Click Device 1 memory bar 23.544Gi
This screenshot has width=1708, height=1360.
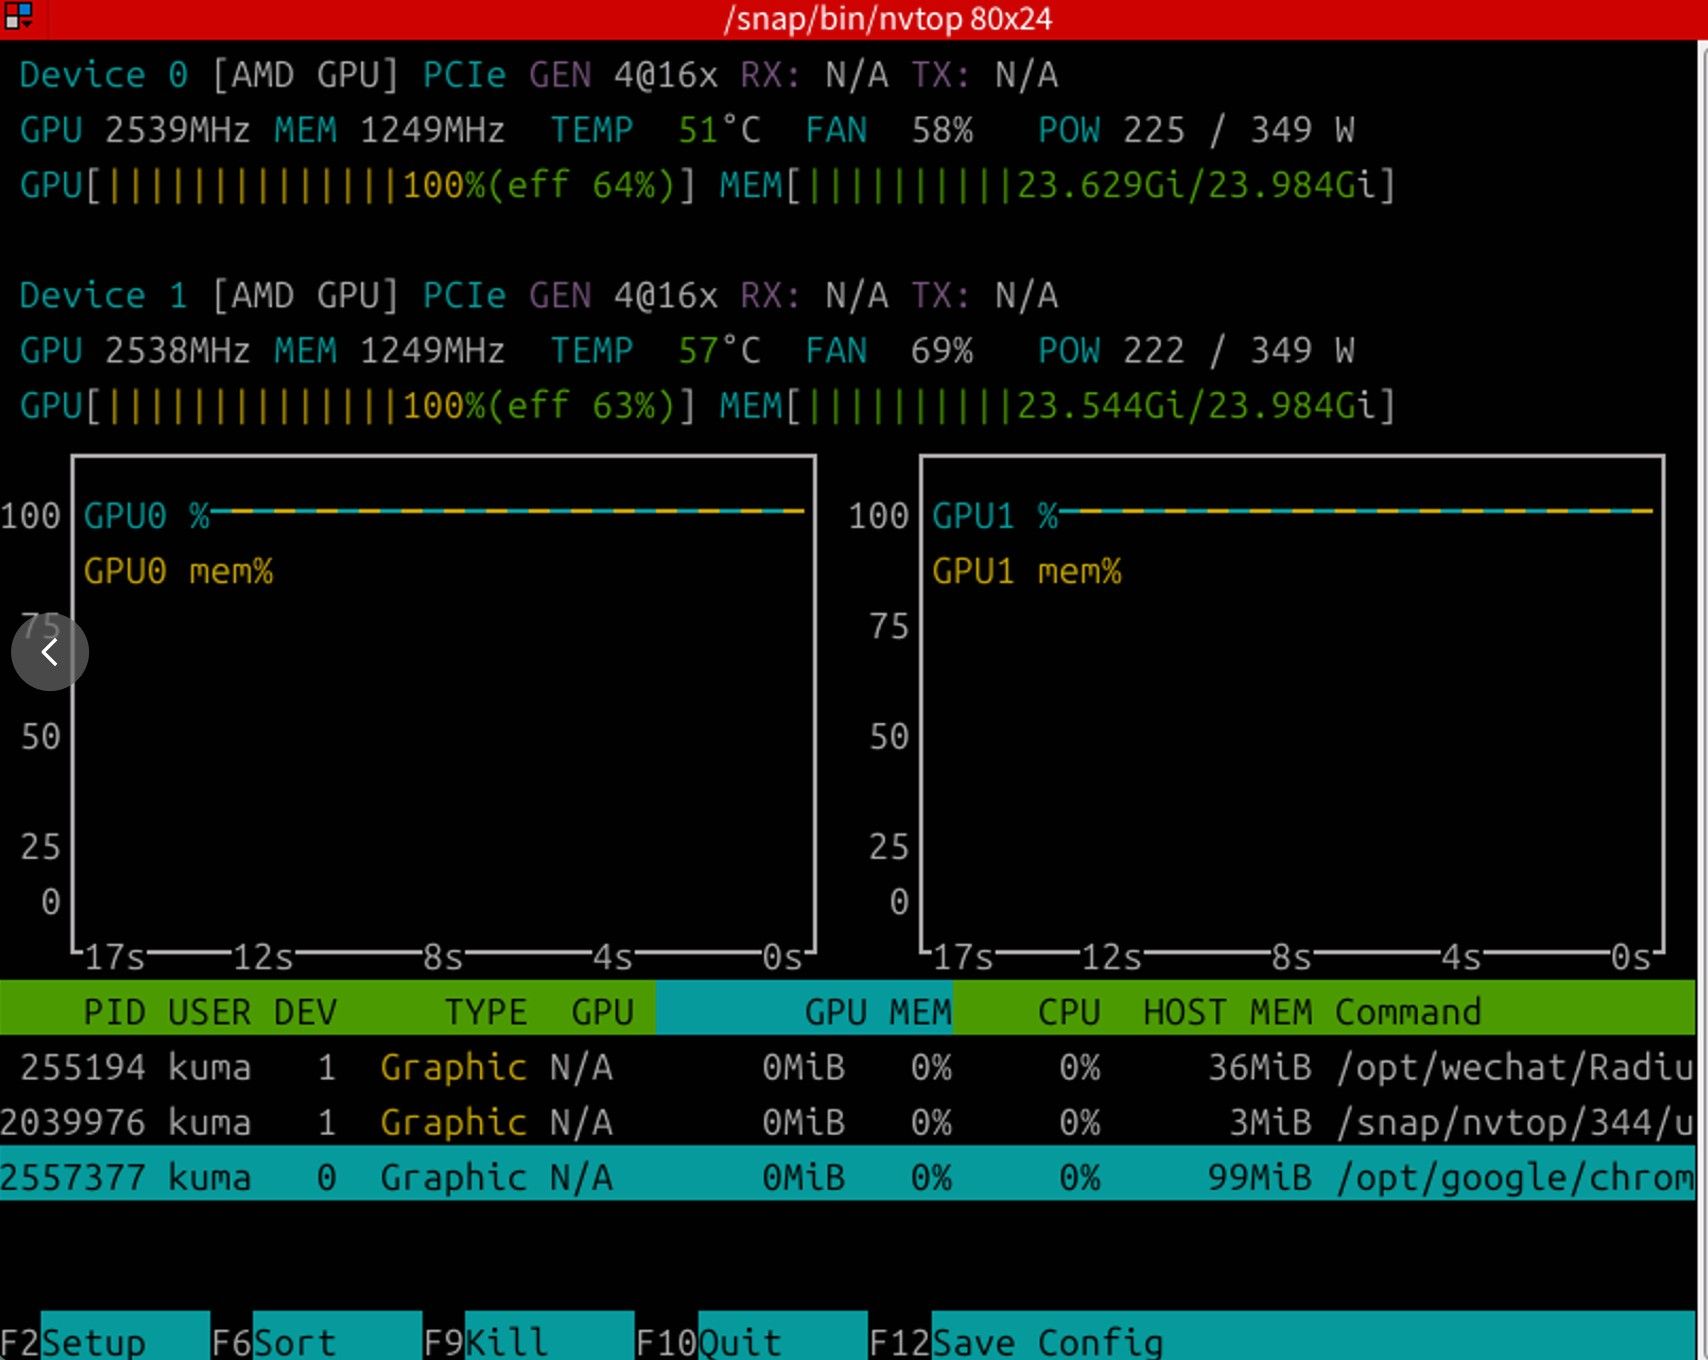coord(1057,405)
